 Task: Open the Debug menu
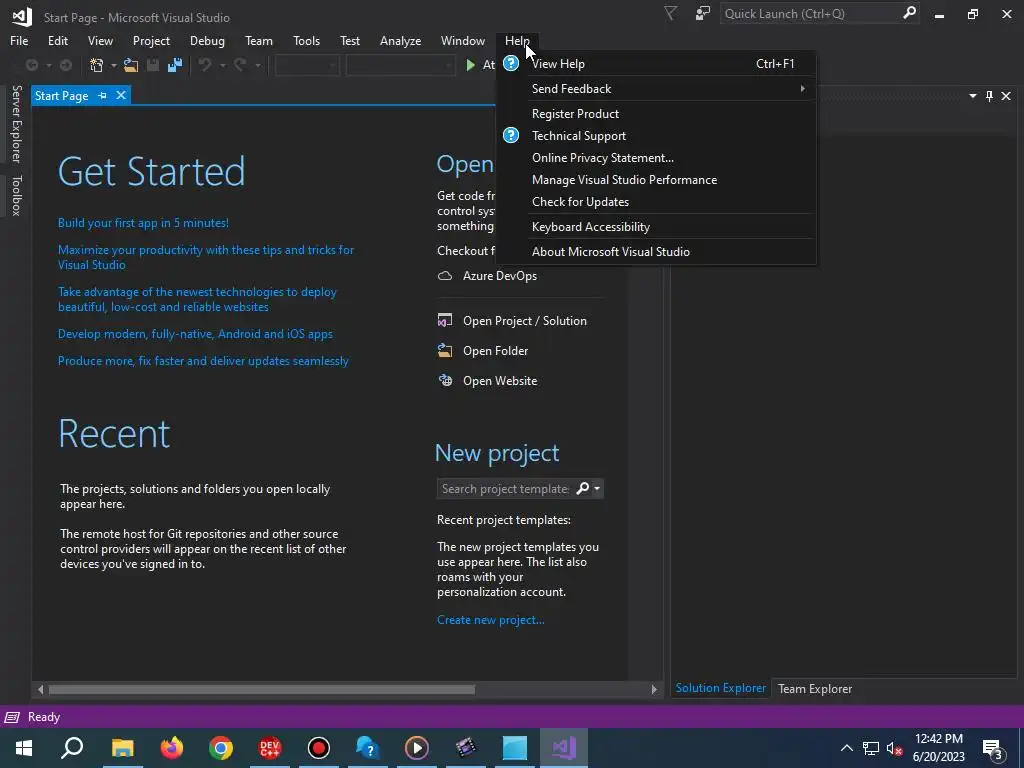207,40
